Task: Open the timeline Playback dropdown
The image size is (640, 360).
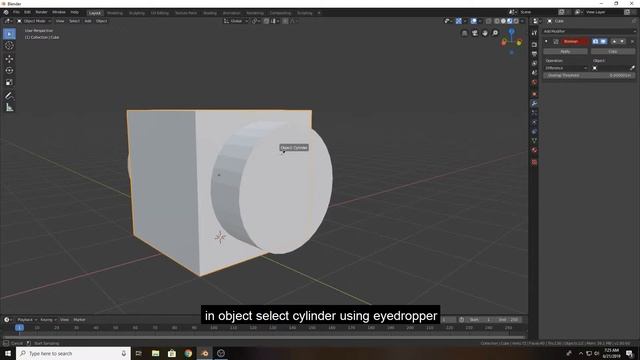Action: pos(27,320)
